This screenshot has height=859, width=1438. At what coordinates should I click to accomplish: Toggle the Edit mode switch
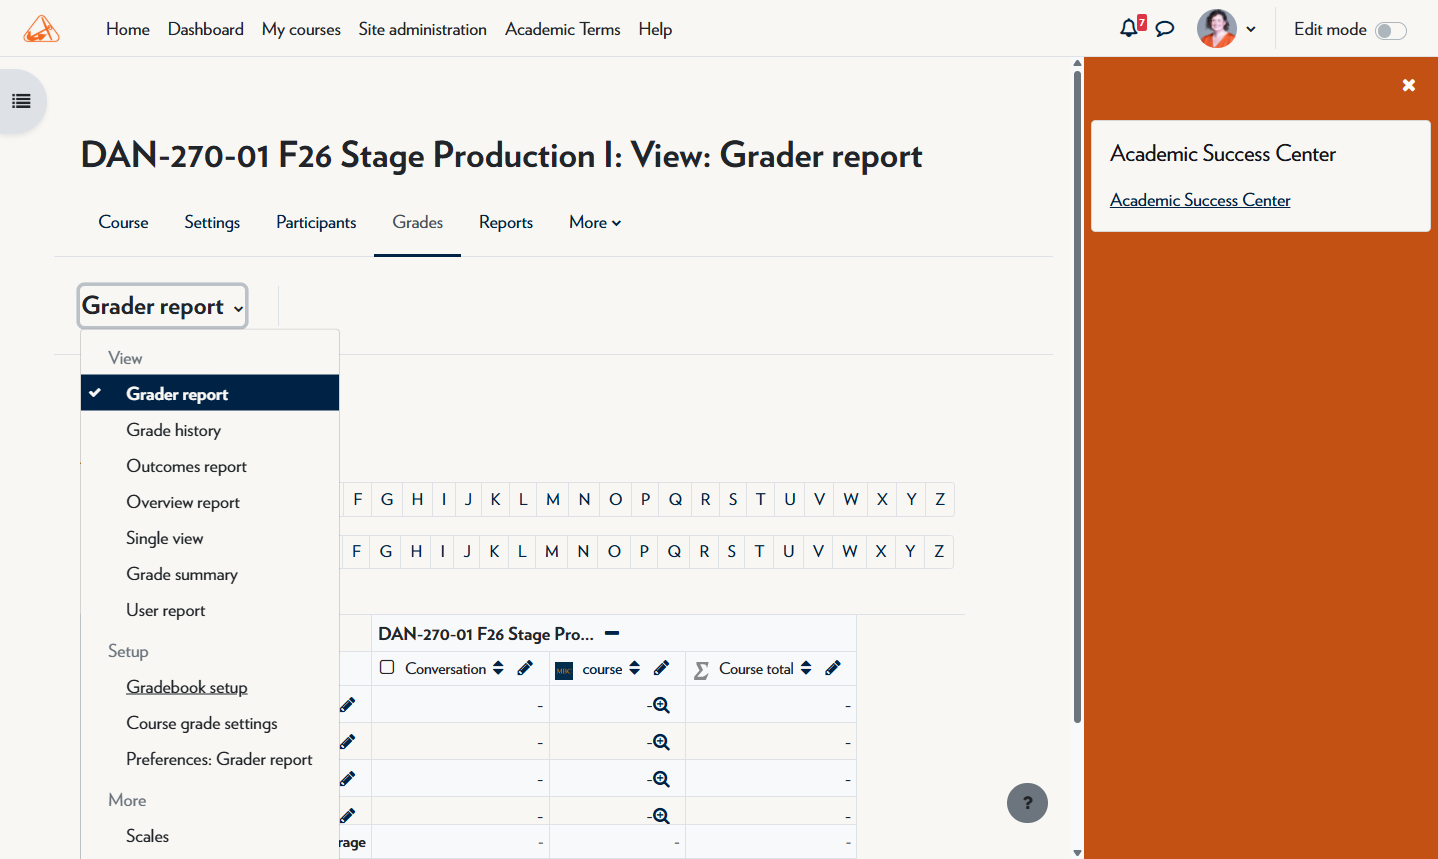click(x=1391, y=30)
